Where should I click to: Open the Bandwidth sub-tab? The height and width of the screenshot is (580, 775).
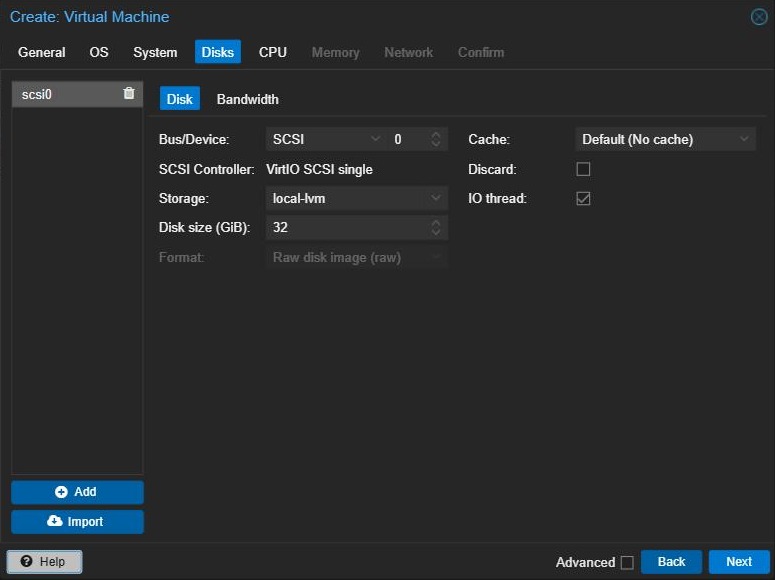click(x=248, y=99)
